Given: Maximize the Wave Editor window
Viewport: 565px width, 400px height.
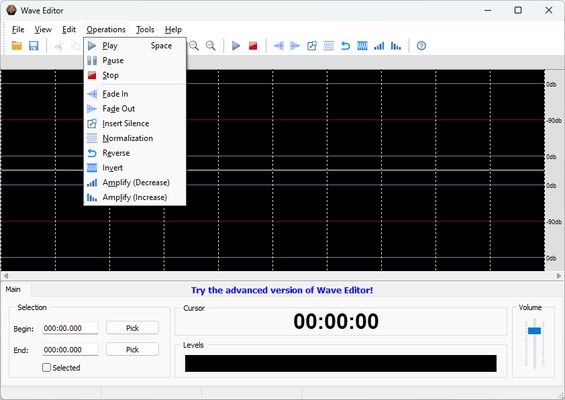Looking at the screenshot, I should coord(518,10).
